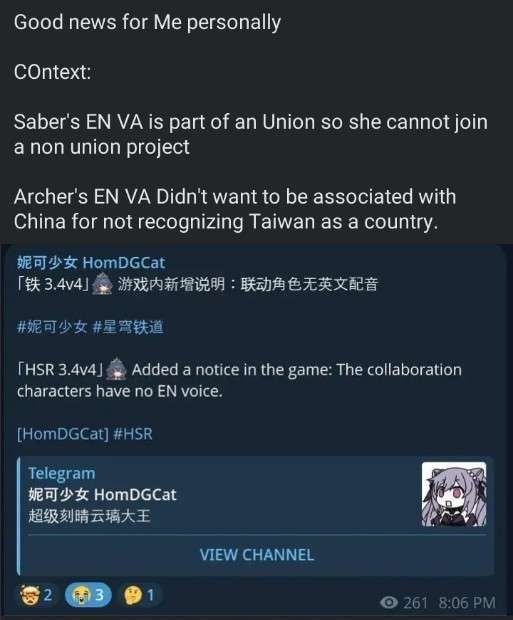
Task: Open the HomDGCat channel avatar thumbnail
Action: click(x=454, y=494)
